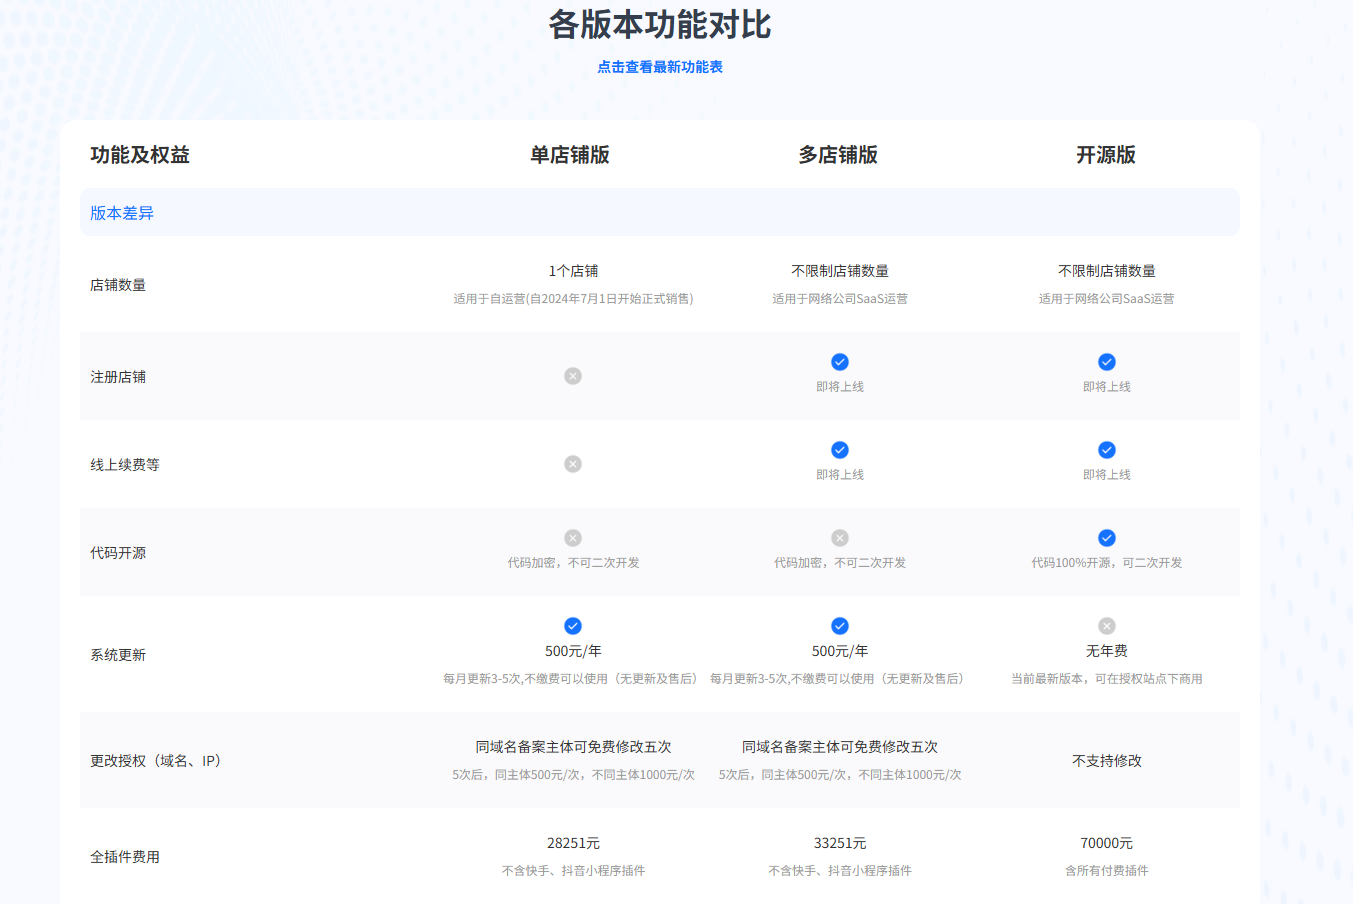The height and width of the screenshot is (904, 1353).
Task: Click blue checkmark for 多店铺版 系统更新
Action: [x=840, y=626]
